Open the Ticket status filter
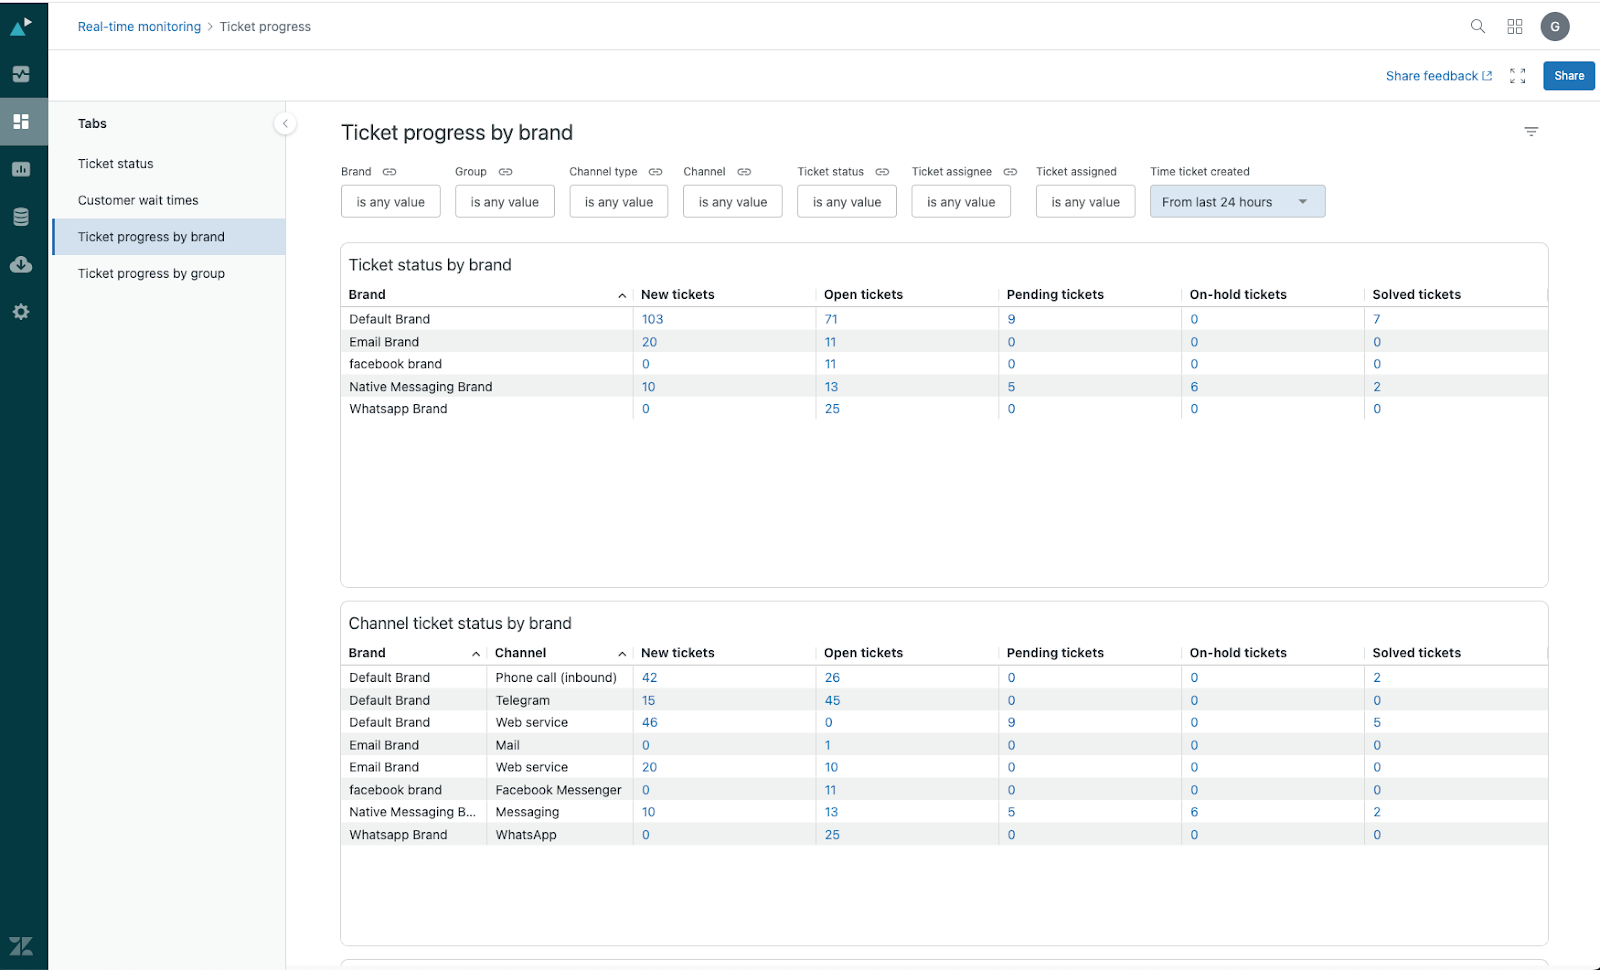The height and width of the screenshot is (970, 1600). pyautogui.click(x=846, y=202)
